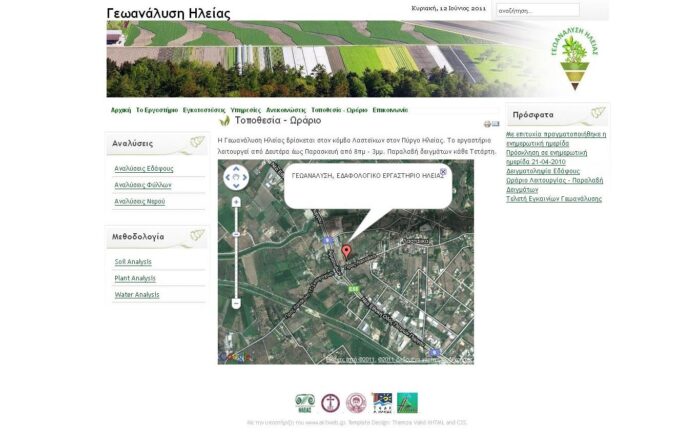Click the footer credits text line

[x=356, y=422]
